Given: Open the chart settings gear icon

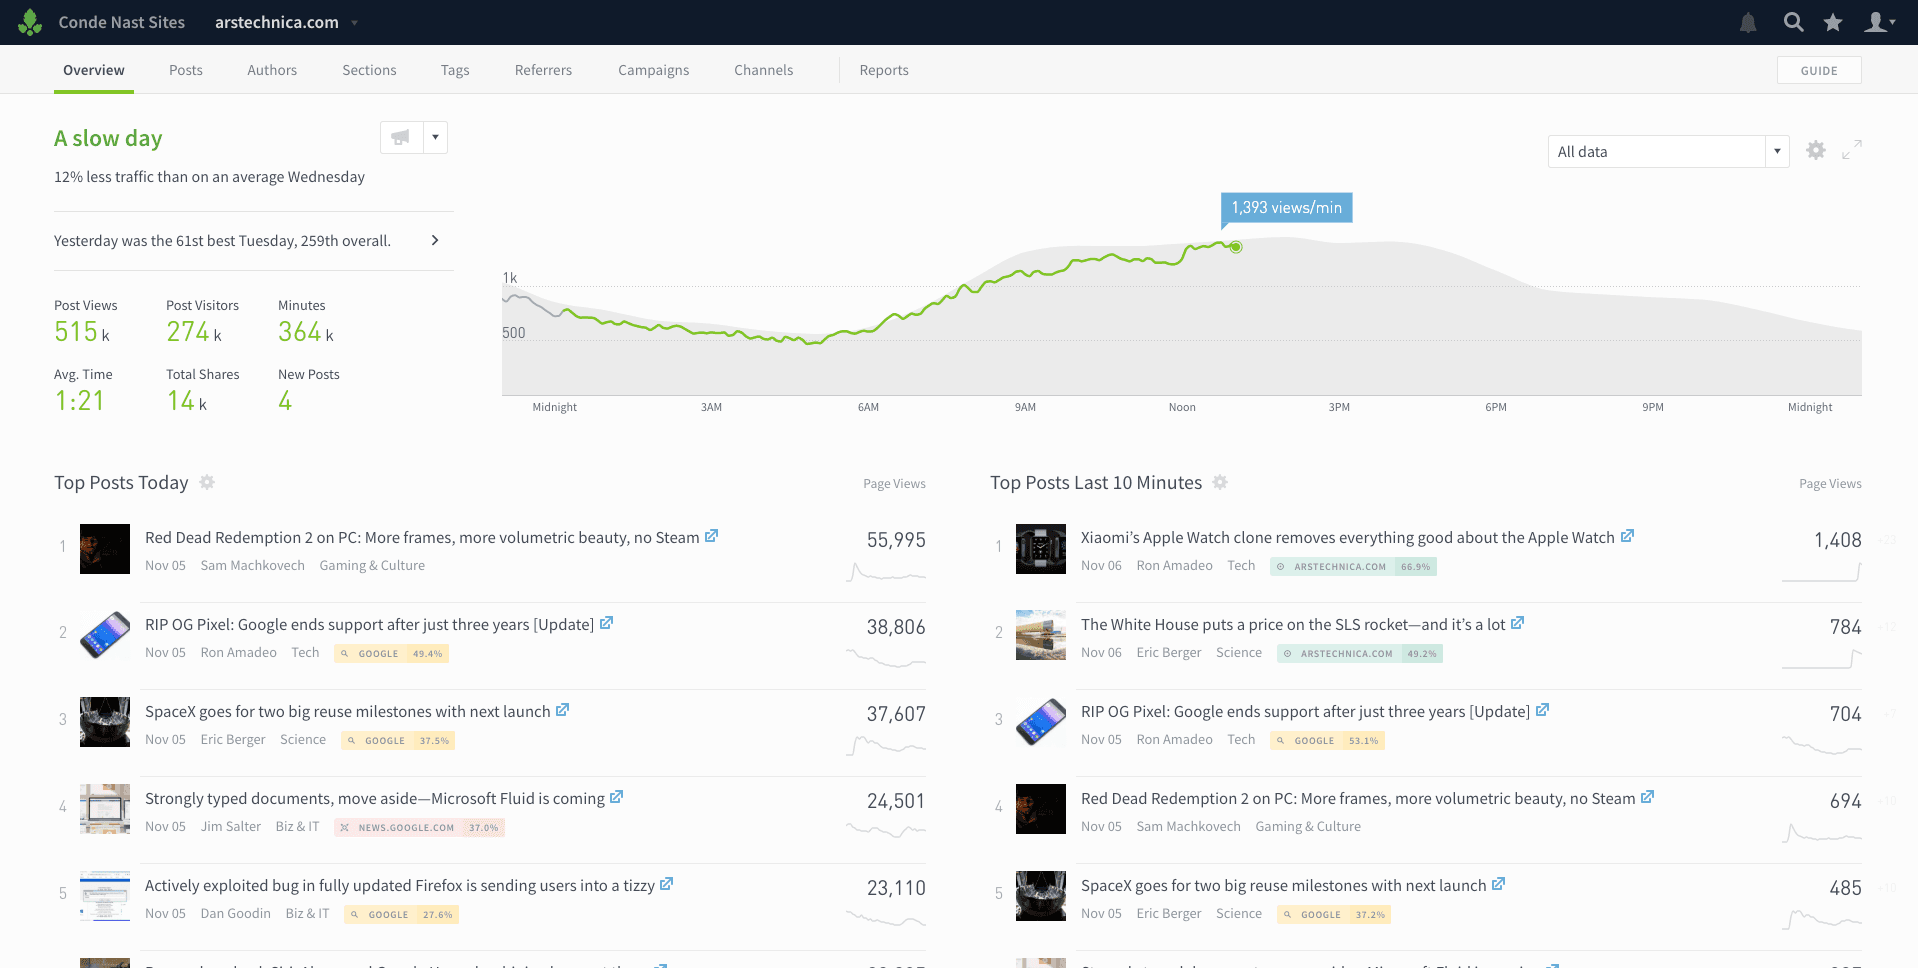Looking at the screenshot, I should (x=1816, y=150).
